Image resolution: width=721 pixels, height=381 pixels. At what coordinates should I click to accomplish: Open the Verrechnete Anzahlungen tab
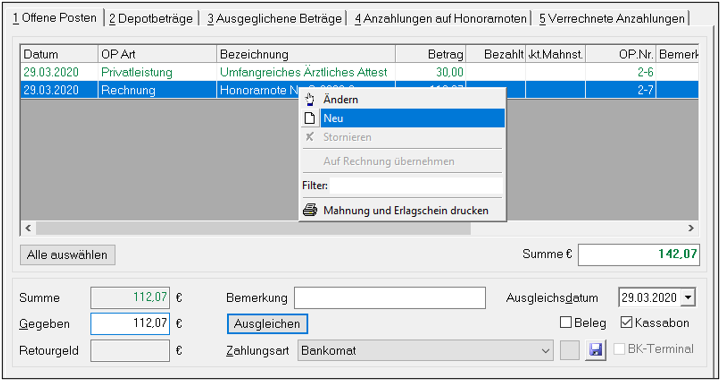(612, 19)
